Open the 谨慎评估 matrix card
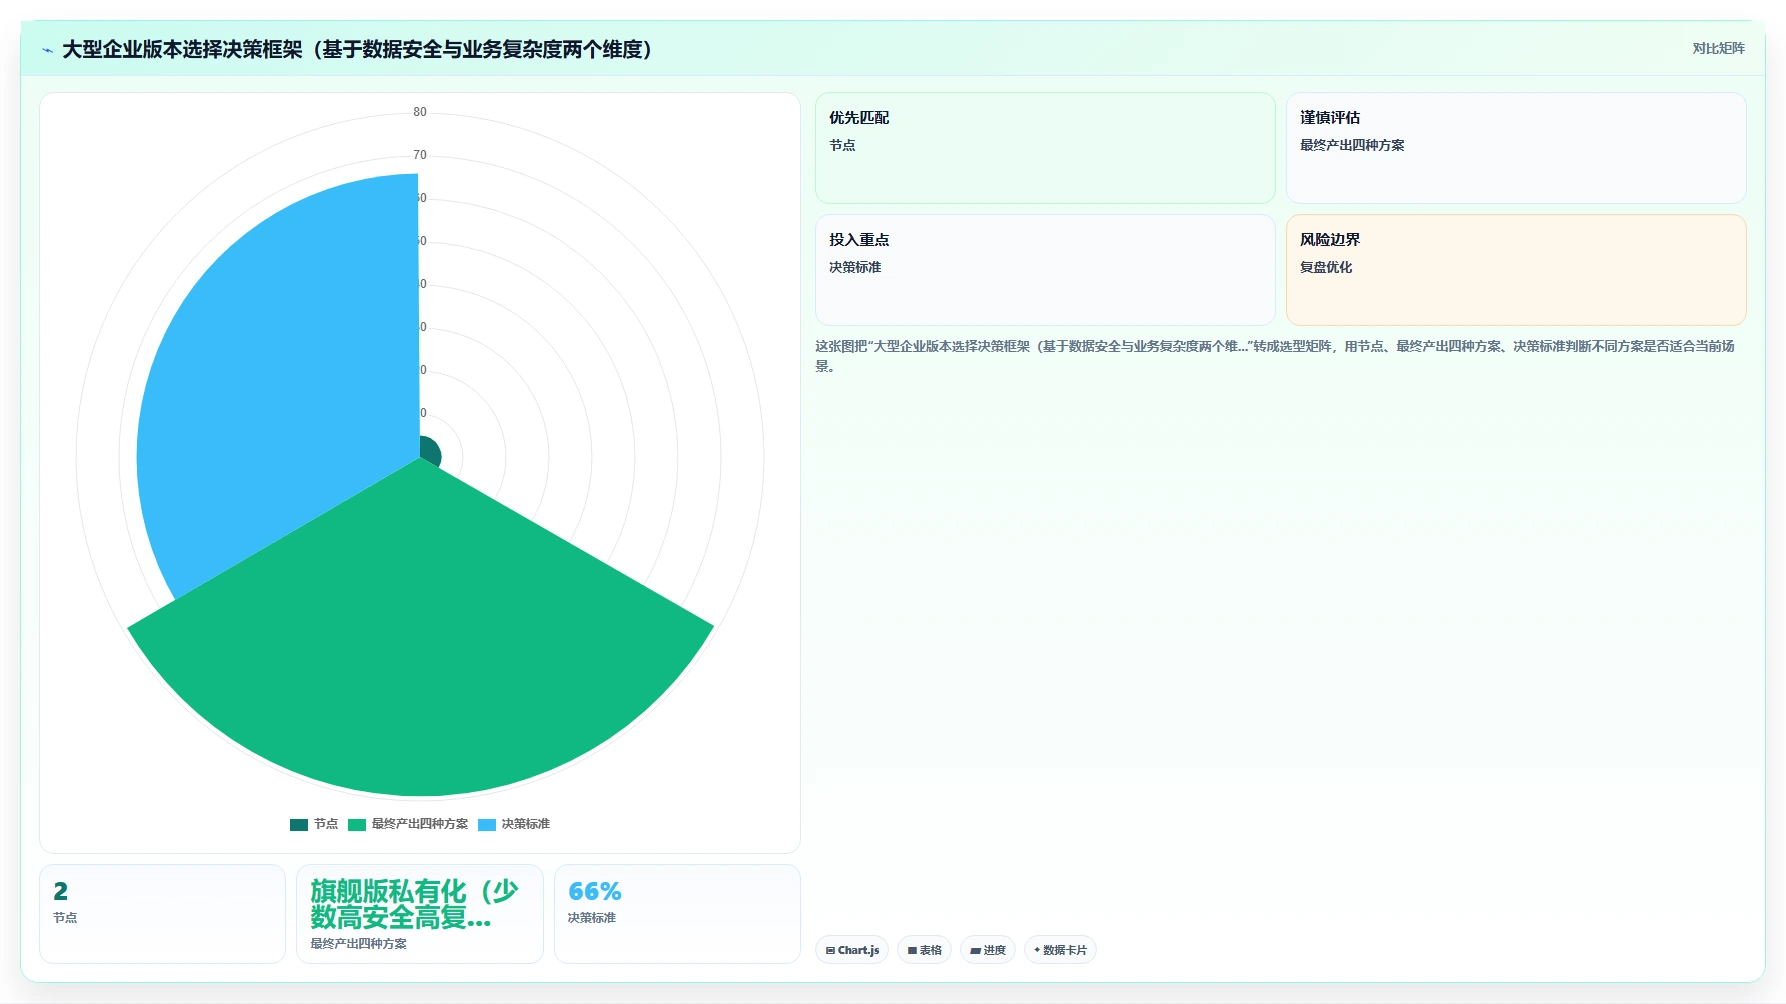The height and width of the screenshot is (1004, 1786). pos(1516,148)
